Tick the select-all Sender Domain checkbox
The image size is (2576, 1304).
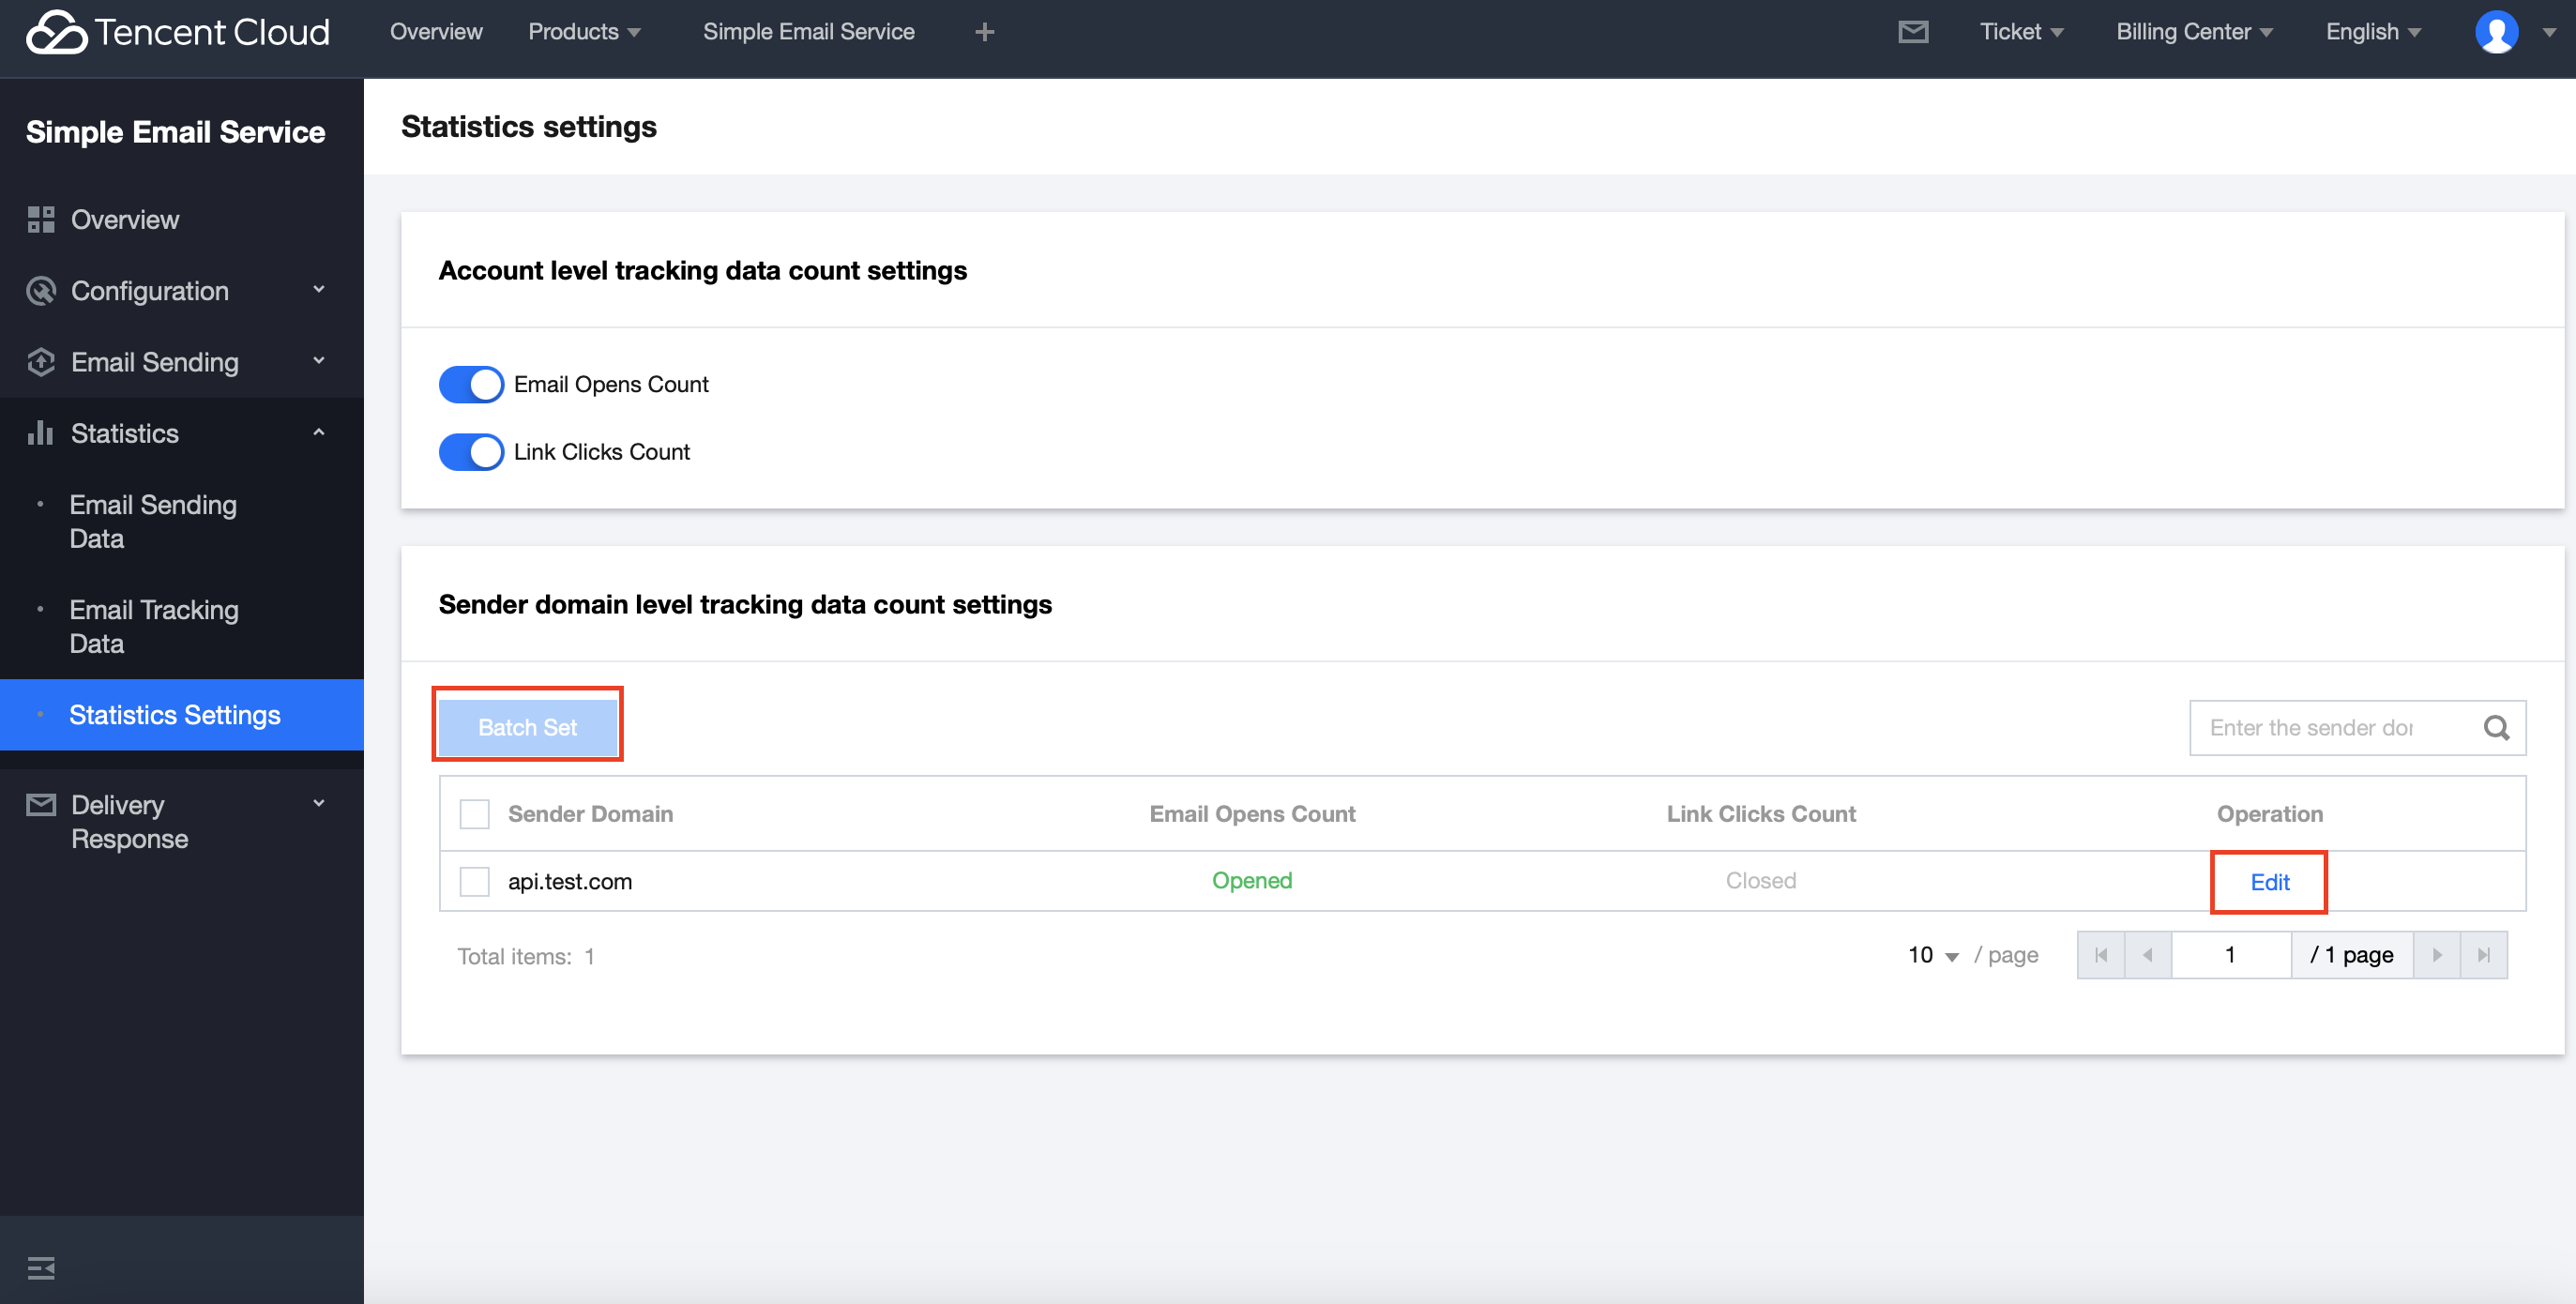[474, 814]
